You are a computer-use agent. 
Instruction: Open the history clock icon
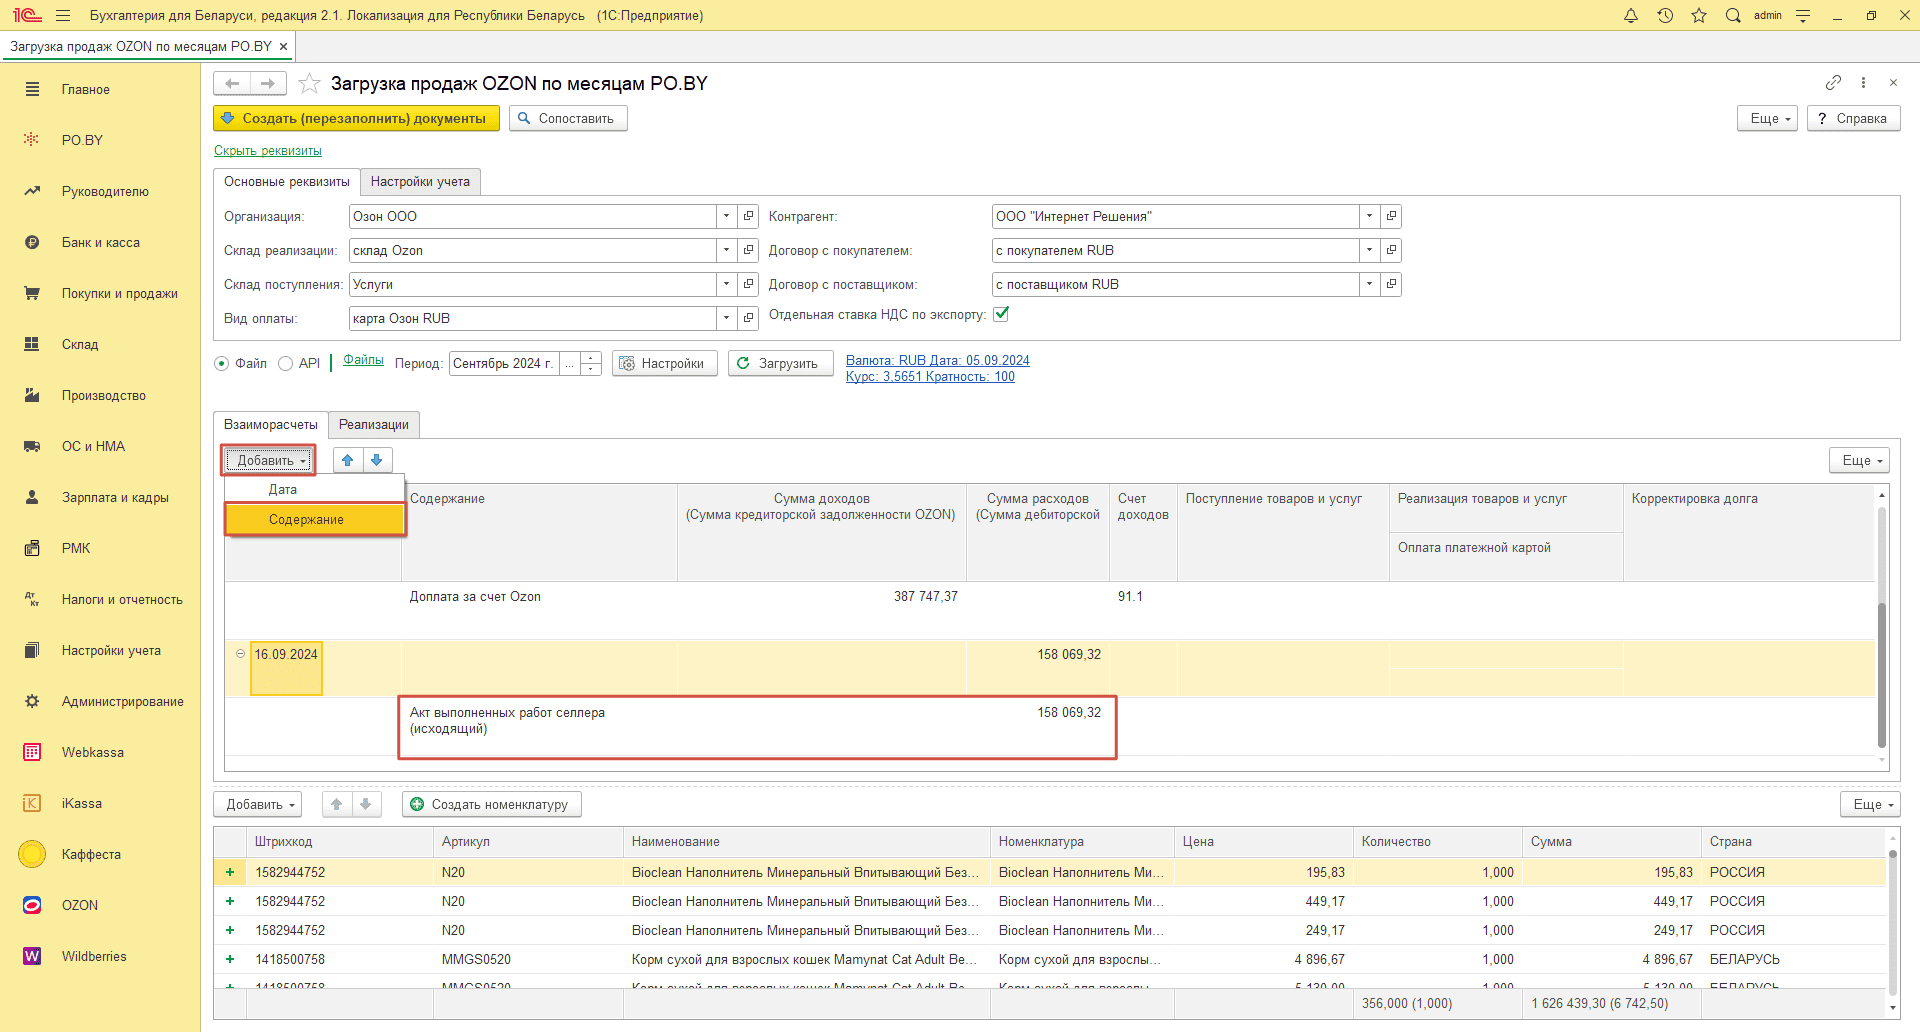(1665, 15)
